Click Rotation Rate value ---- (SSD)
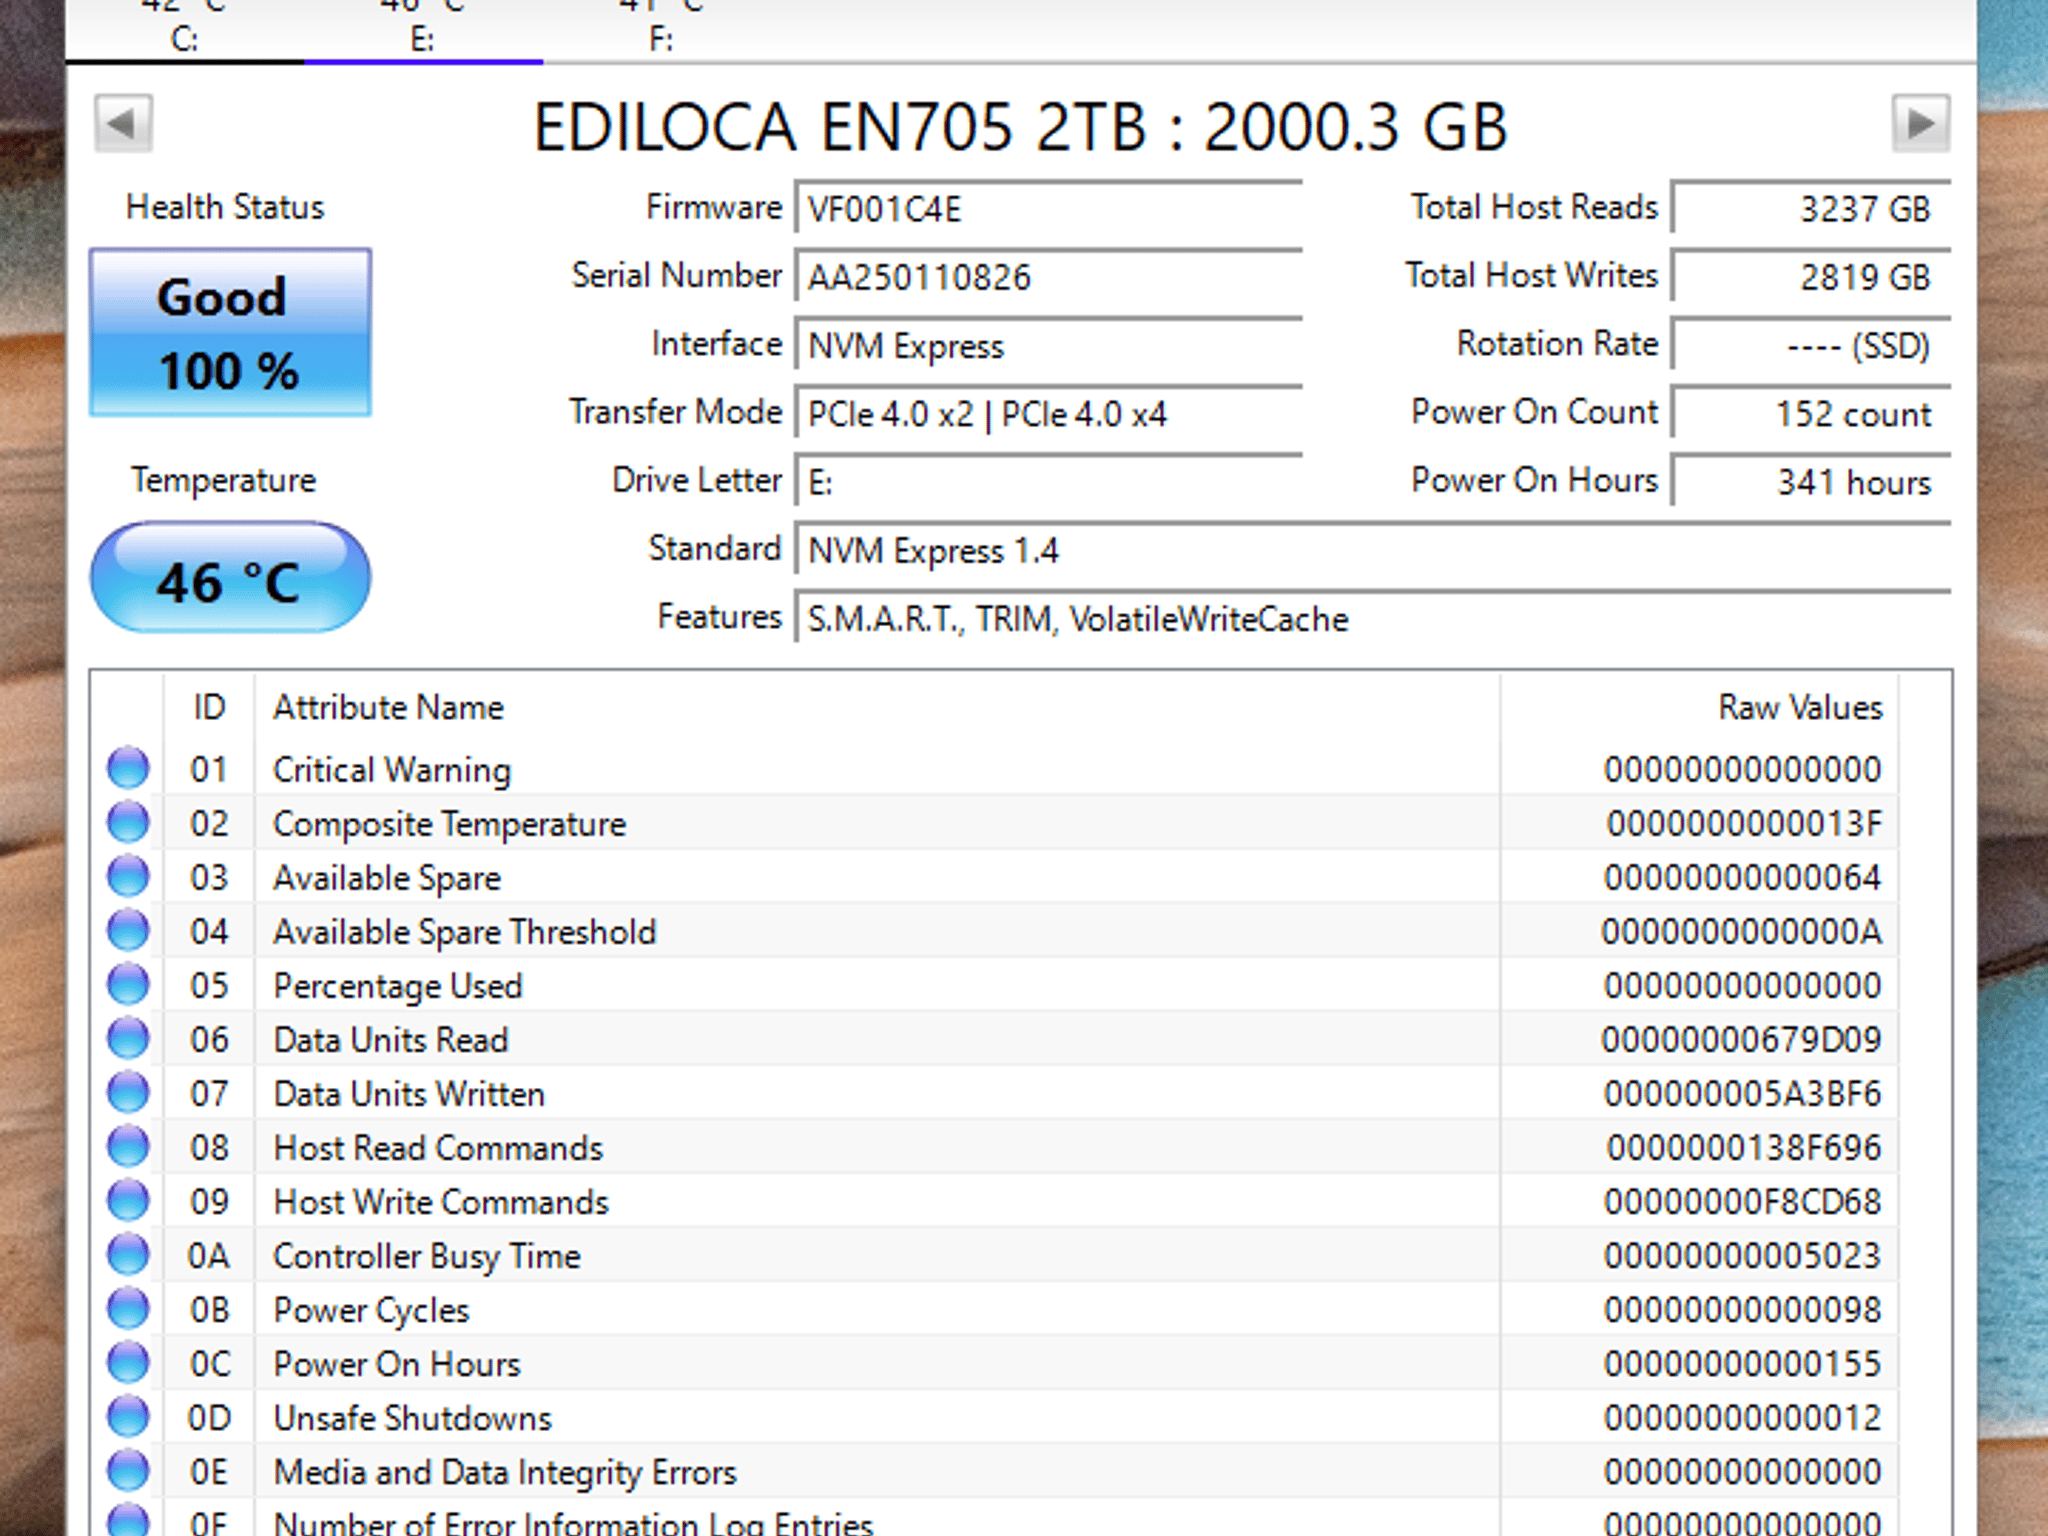This screenshot has width=2048, height=1536. [x=1811, y=345]
